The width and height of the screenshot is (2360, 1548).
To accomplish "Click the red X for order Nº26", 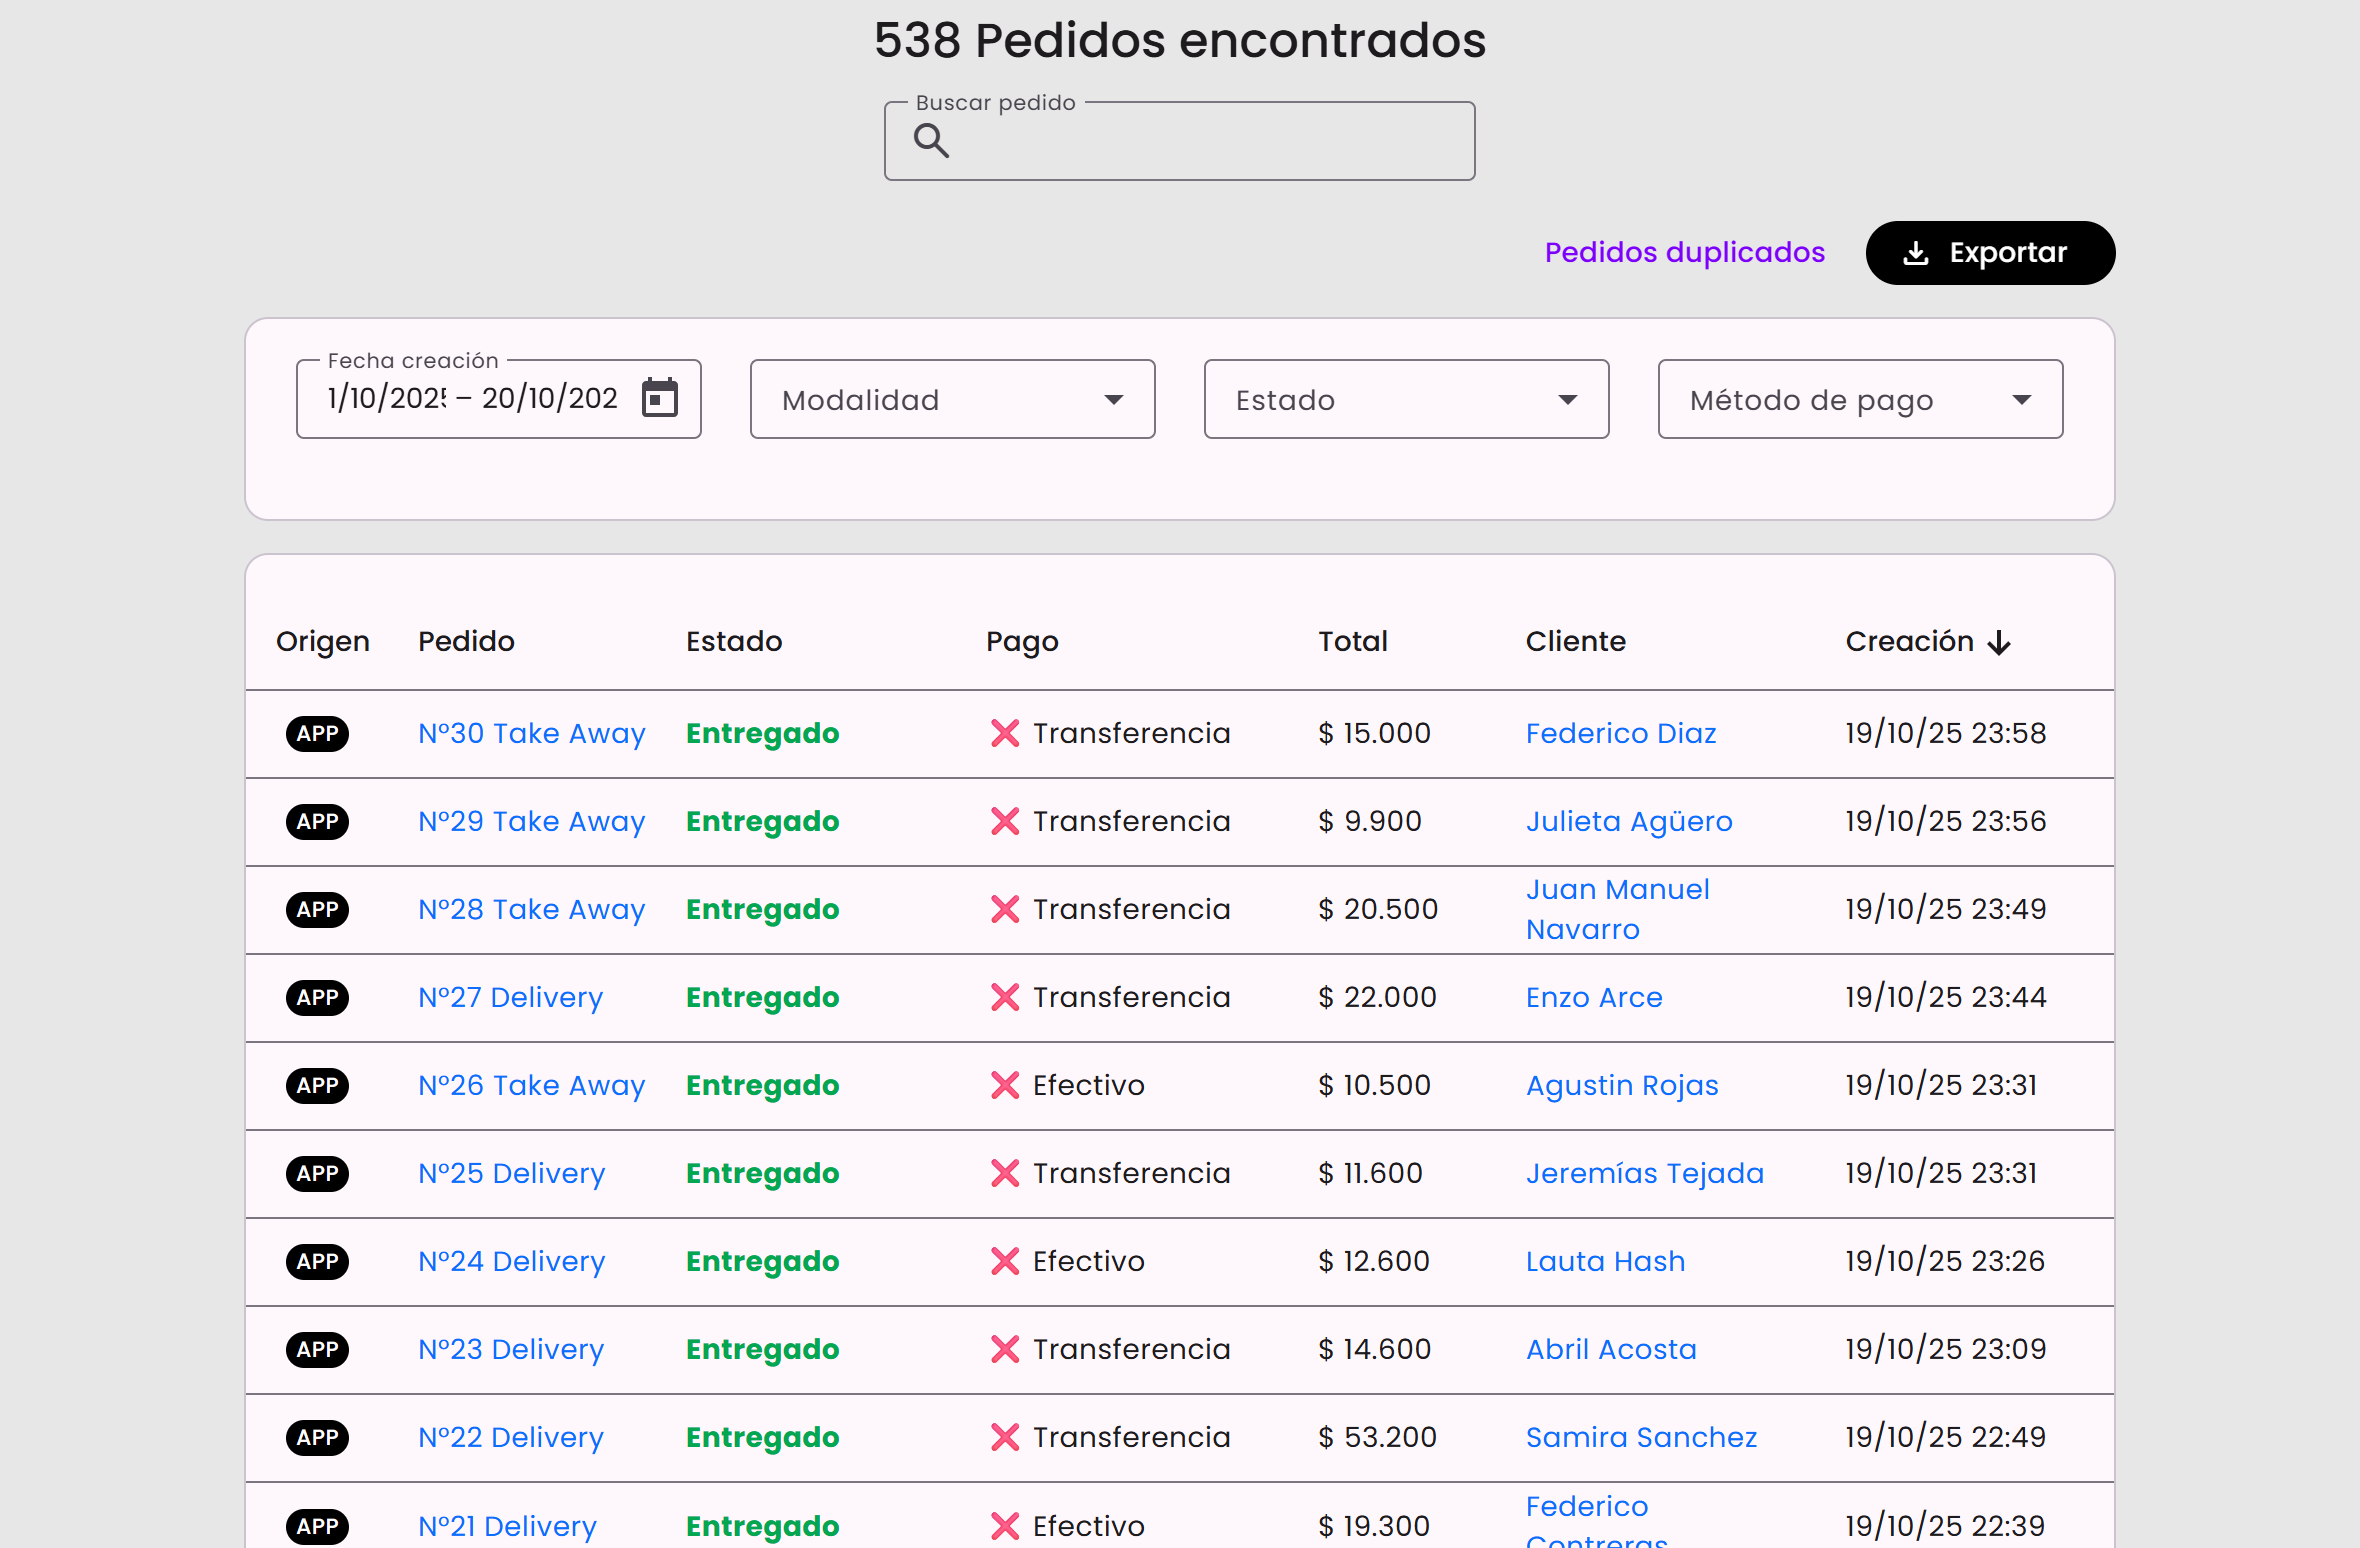I will (1004, 1085).
